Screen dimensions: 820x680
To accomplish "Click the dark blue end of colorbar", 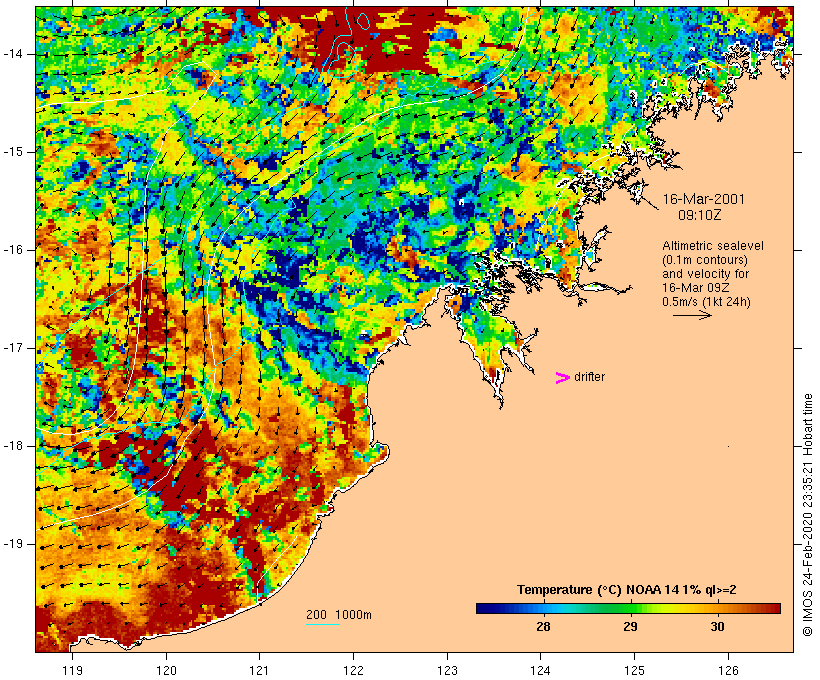I will pyautogui.click(x=484, y=608).
